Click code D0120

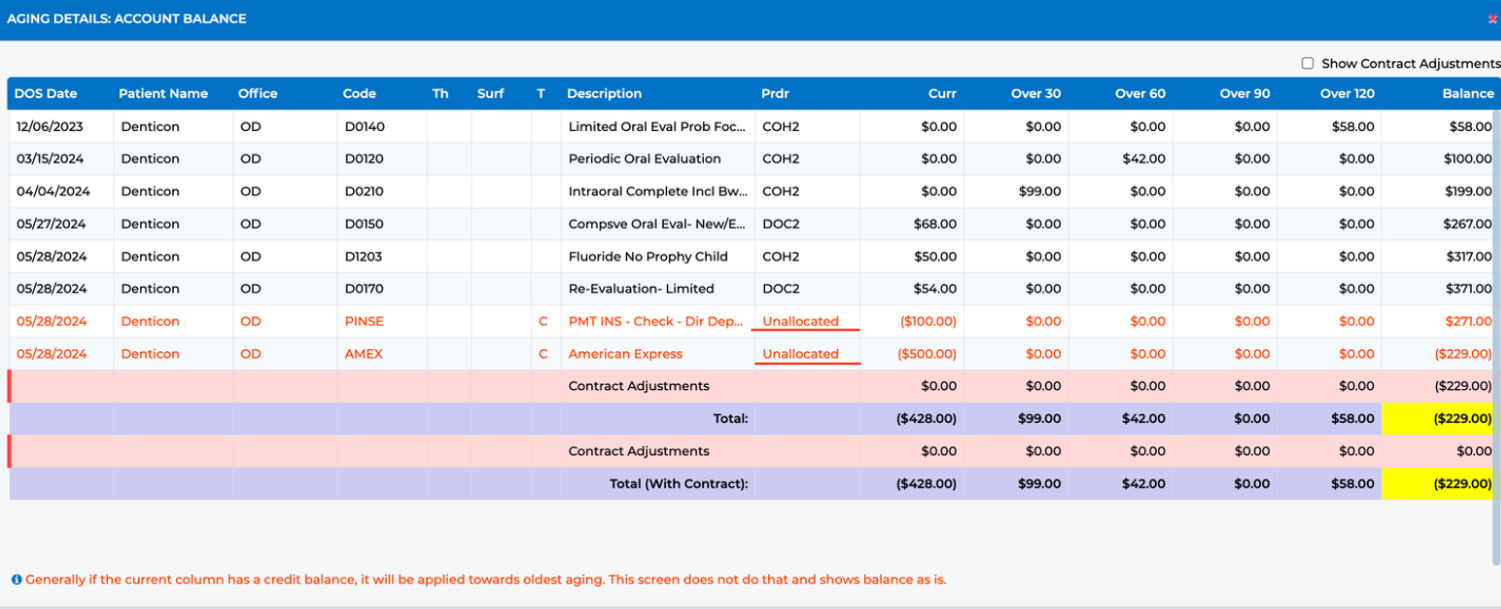click(364, 159)
